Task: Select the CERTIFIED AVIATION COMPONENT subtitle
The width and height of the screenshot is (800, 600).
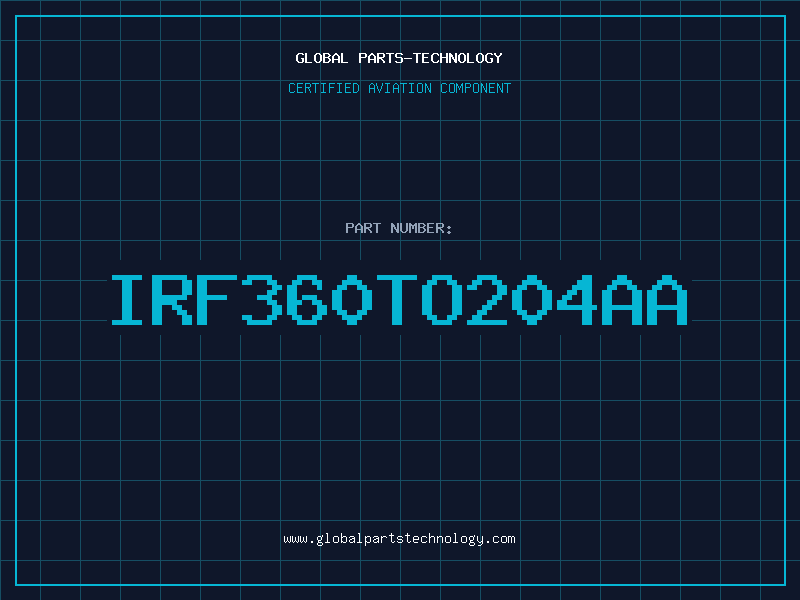Action: tap(399, 88)
